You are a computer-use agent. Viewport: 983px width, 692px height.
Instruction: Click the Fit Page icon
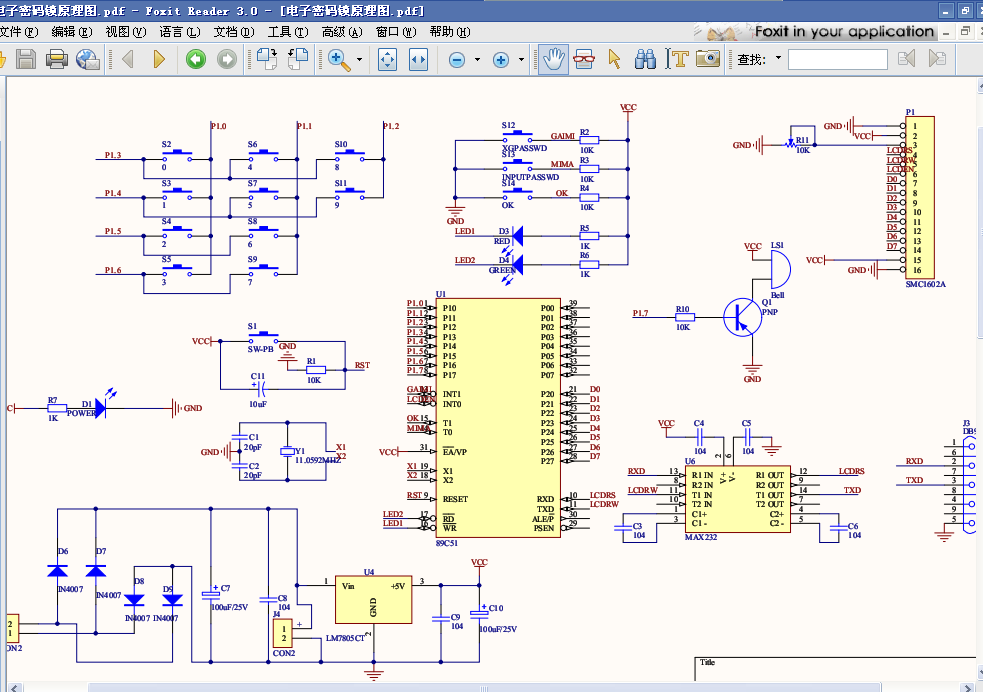[387, 60]
